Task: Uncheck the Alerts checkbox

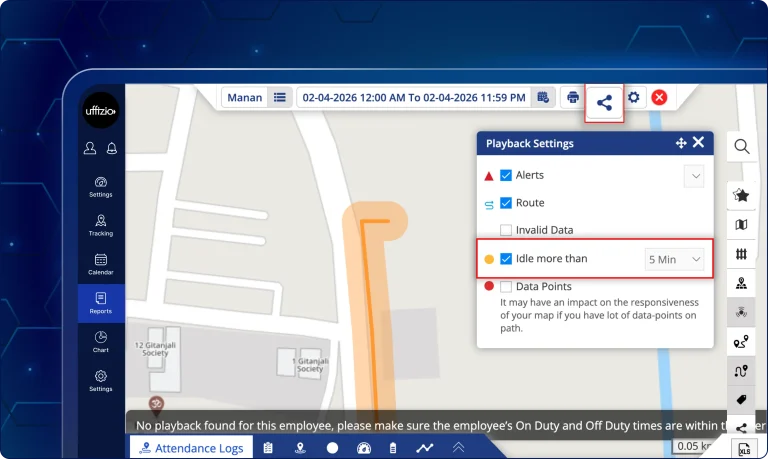Action: [x=506, y=175]
